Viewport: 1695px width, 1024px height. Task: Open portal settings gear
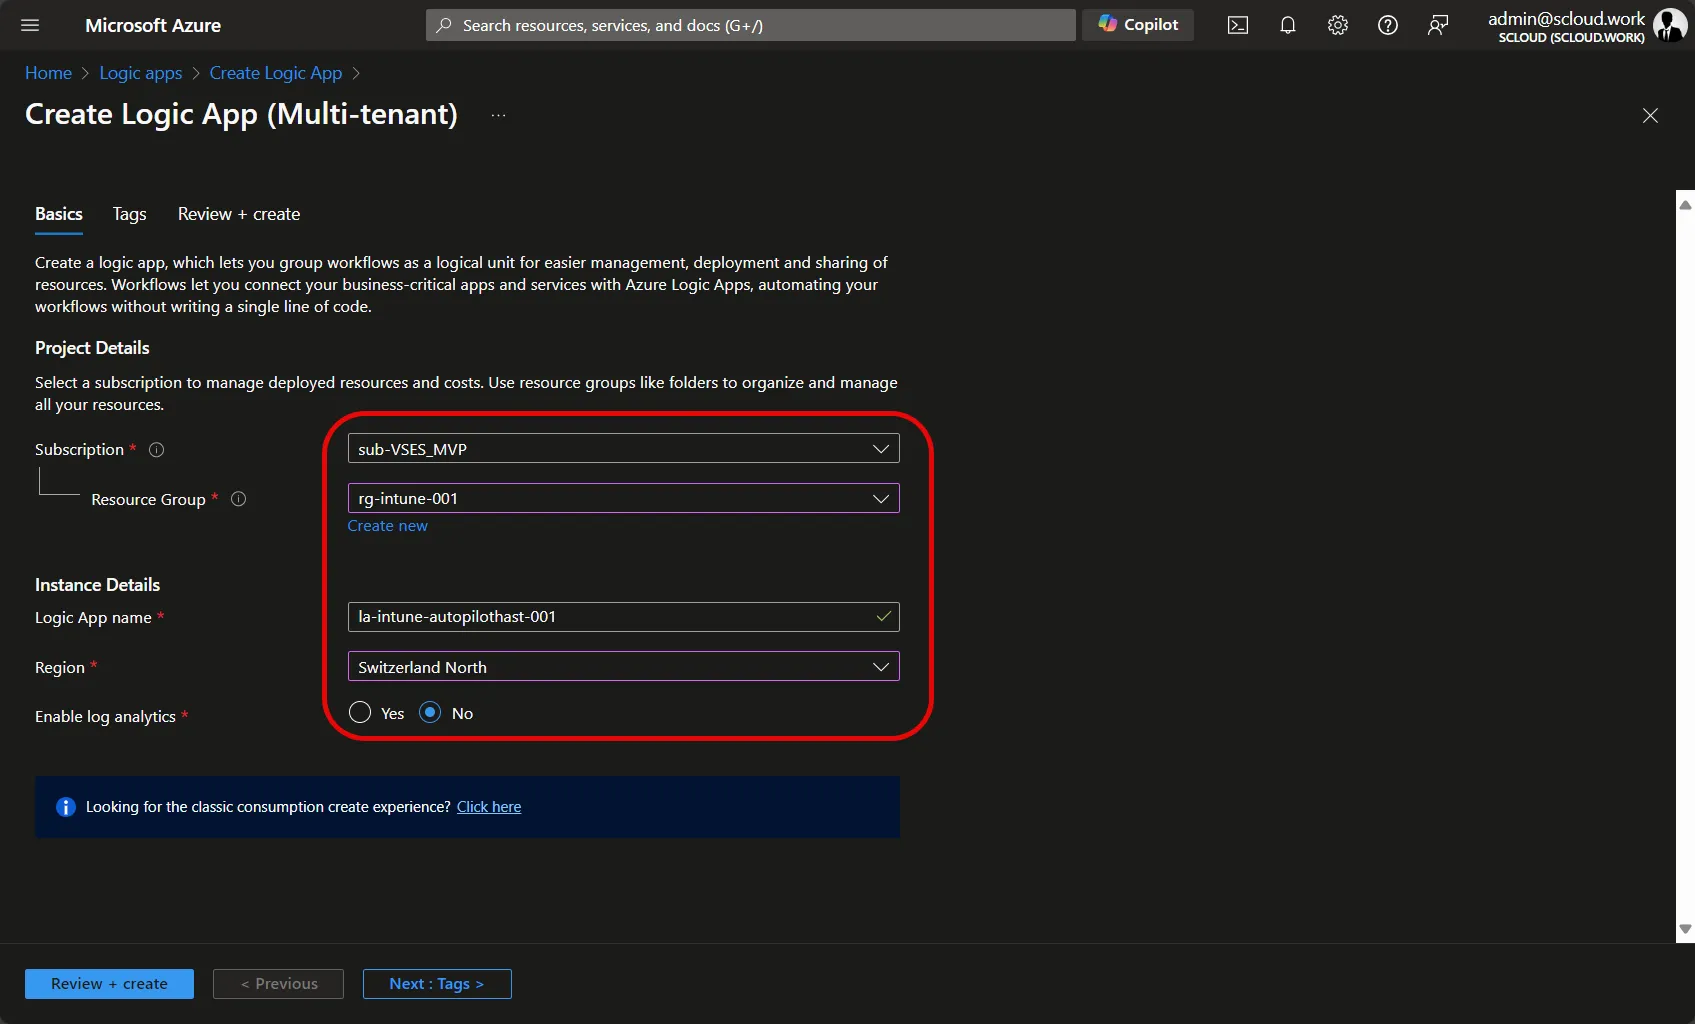pos(1338,26)
